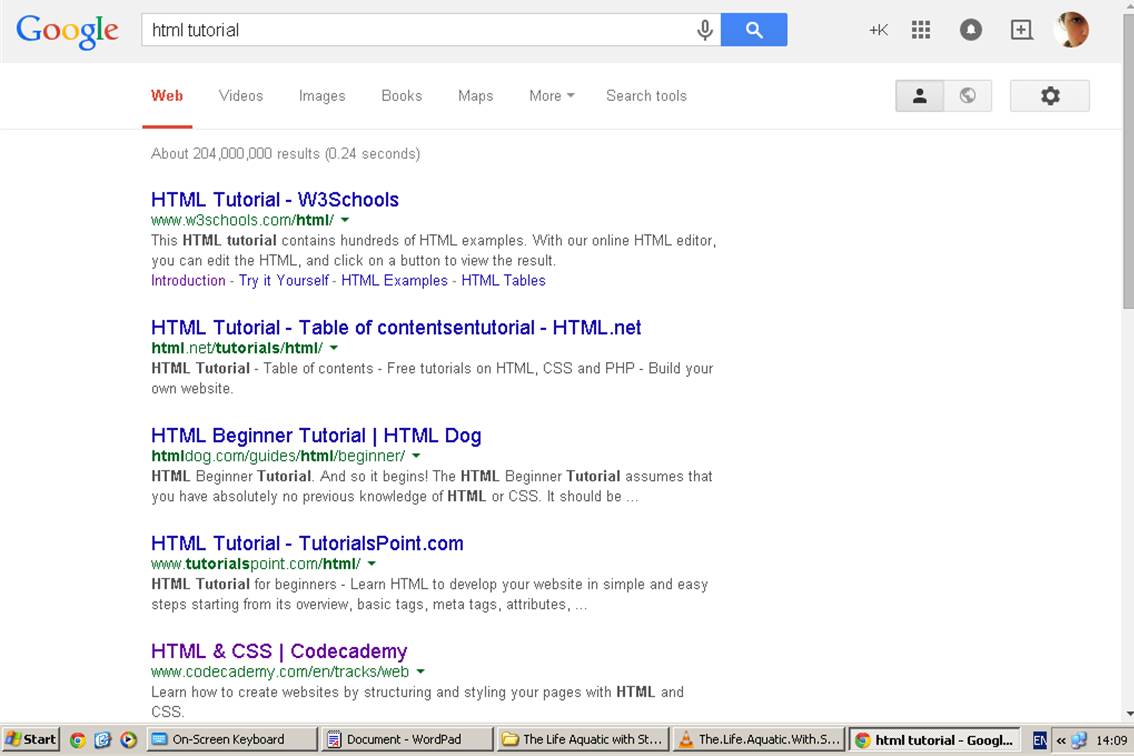
Task: Launch Chrome from quick launch icon
Action: 77,739
